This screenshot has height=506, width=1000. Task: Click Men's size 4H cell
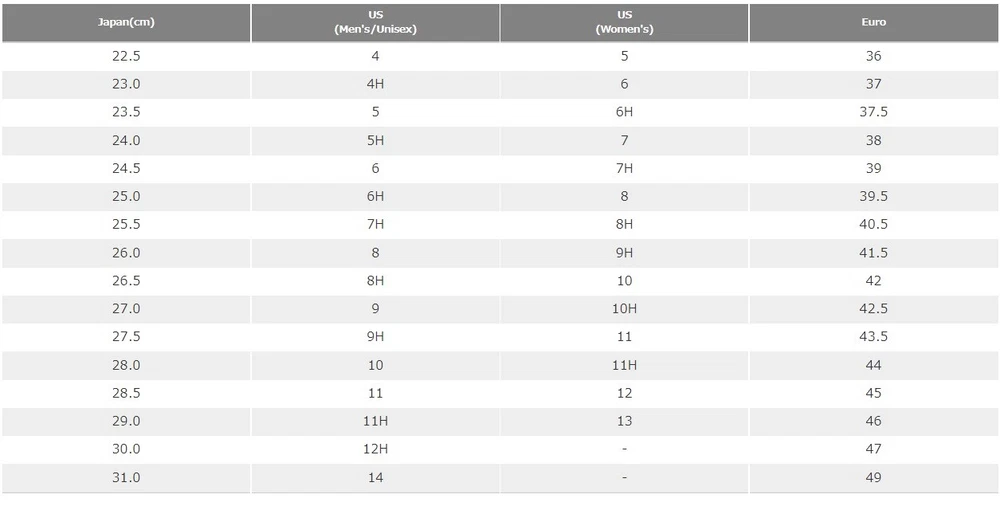[375, 84]
